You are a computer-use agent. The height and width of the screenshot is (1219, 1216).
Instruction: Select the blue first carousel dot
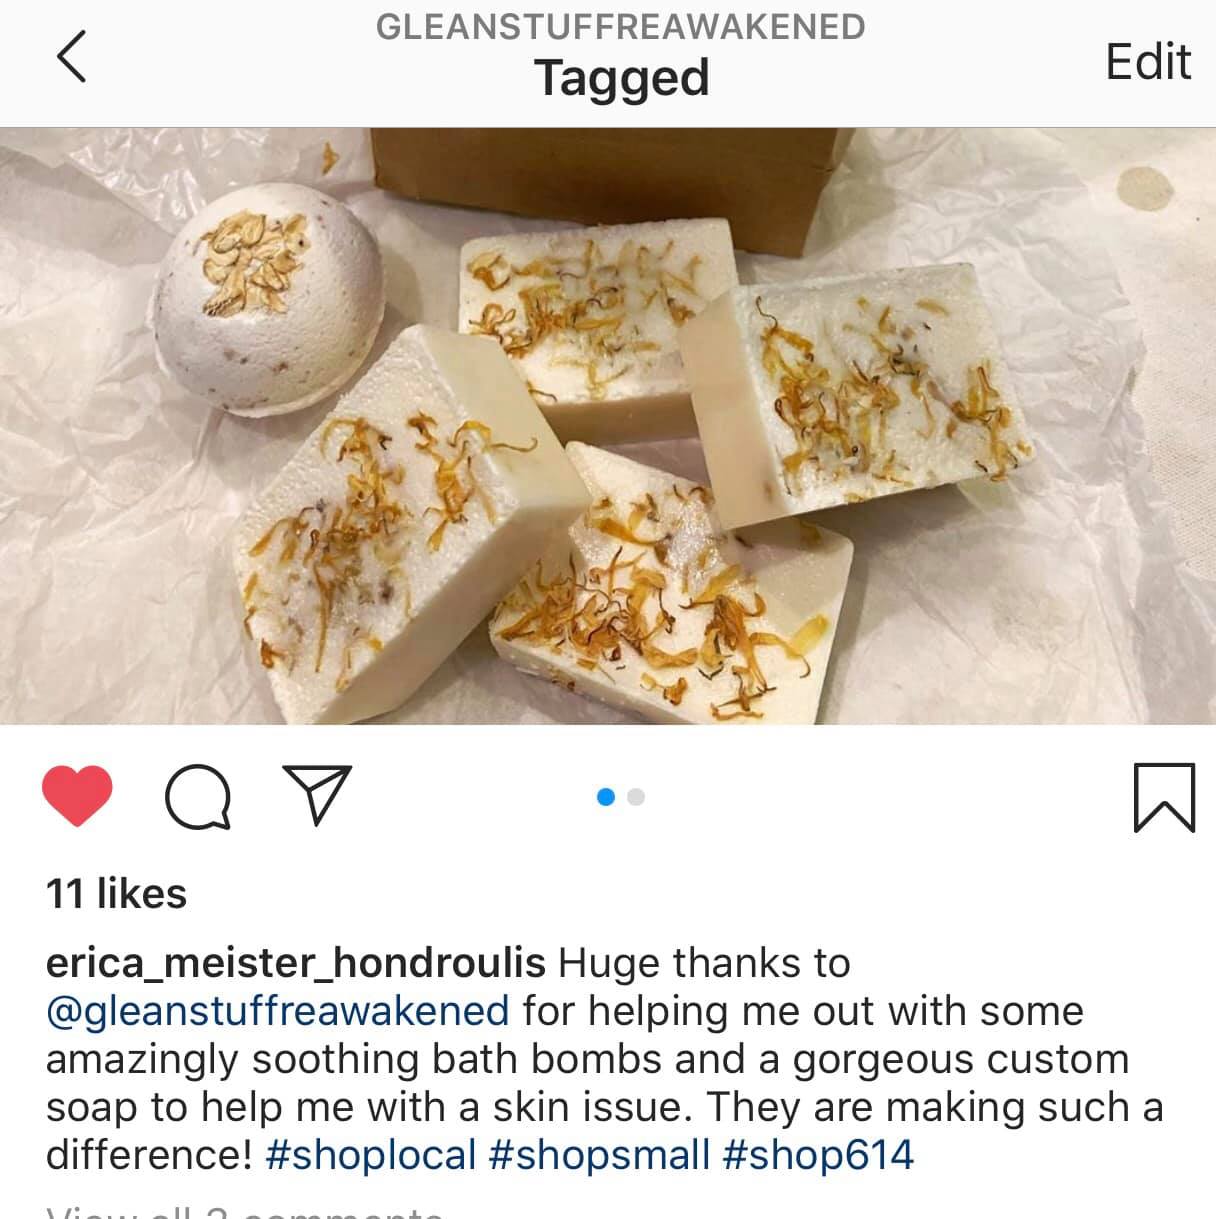(605, 797)
